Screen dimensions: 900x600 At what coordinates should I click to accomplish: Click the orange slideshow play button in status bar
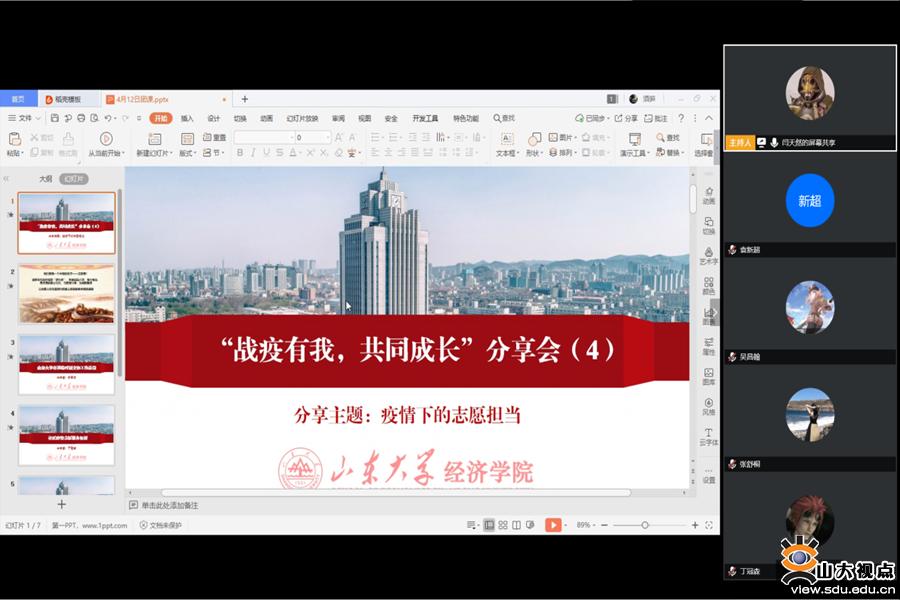tap(553, 525)
